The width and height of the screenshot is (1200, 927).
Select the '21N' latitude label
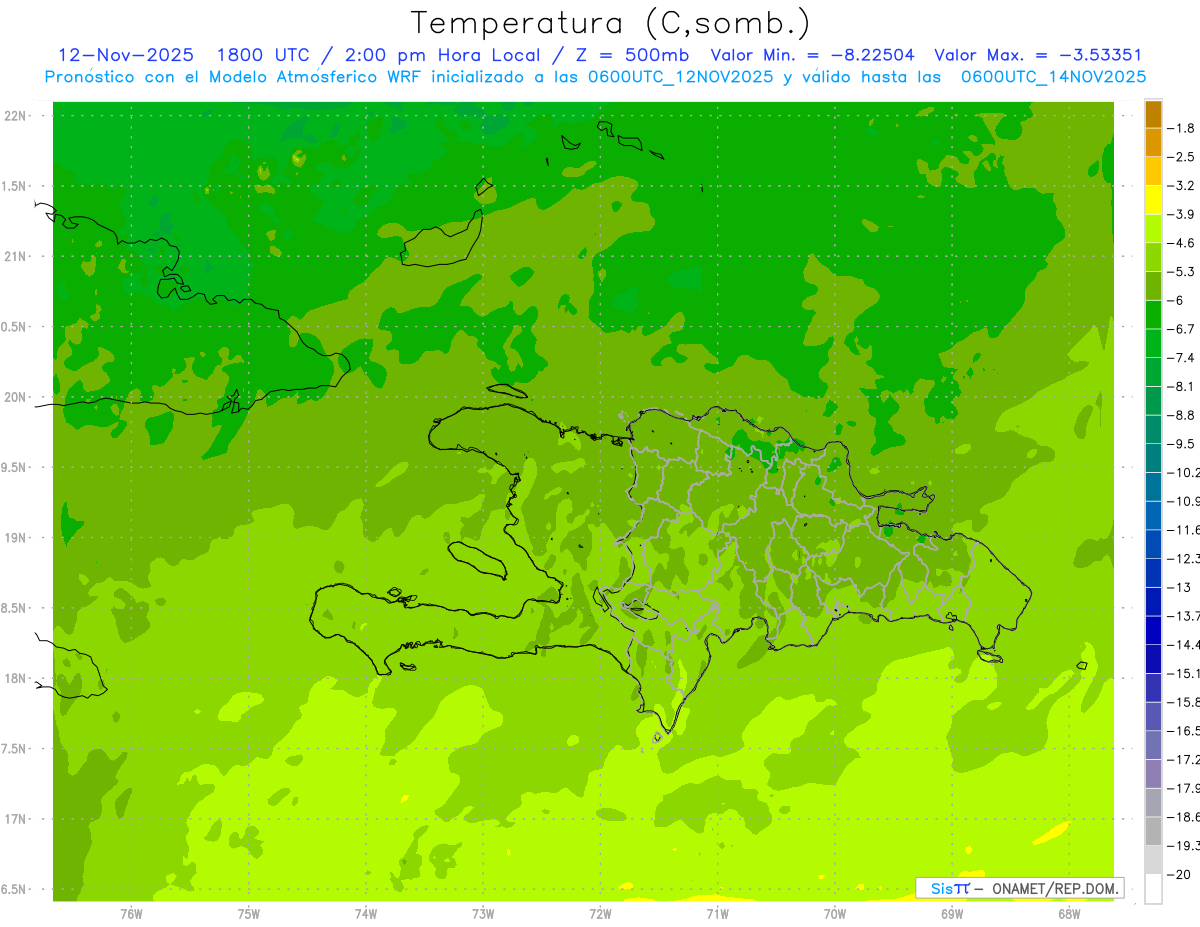click(14, 256)
